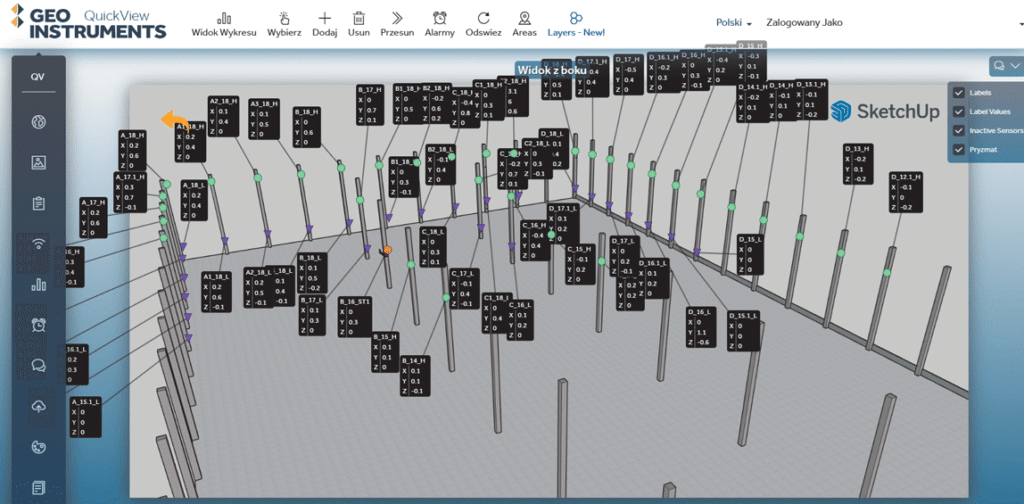
Task: Toggle the Pryzmat checkbox
Action: 958,149
